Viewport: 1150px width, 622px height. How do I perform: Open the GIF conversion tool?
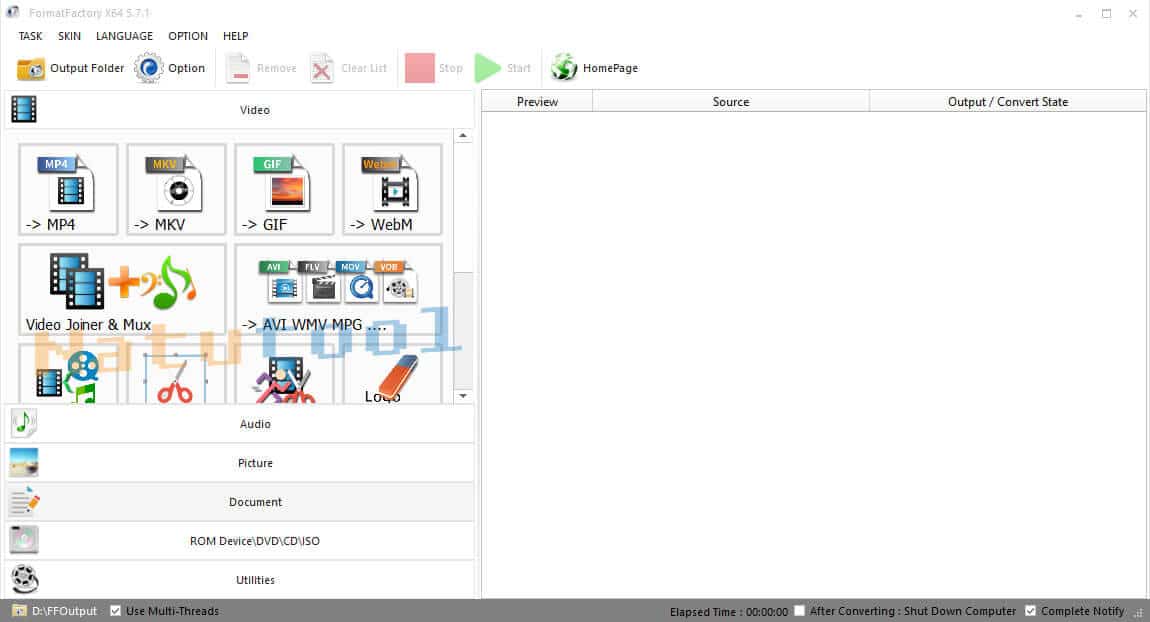coord(284,189)
